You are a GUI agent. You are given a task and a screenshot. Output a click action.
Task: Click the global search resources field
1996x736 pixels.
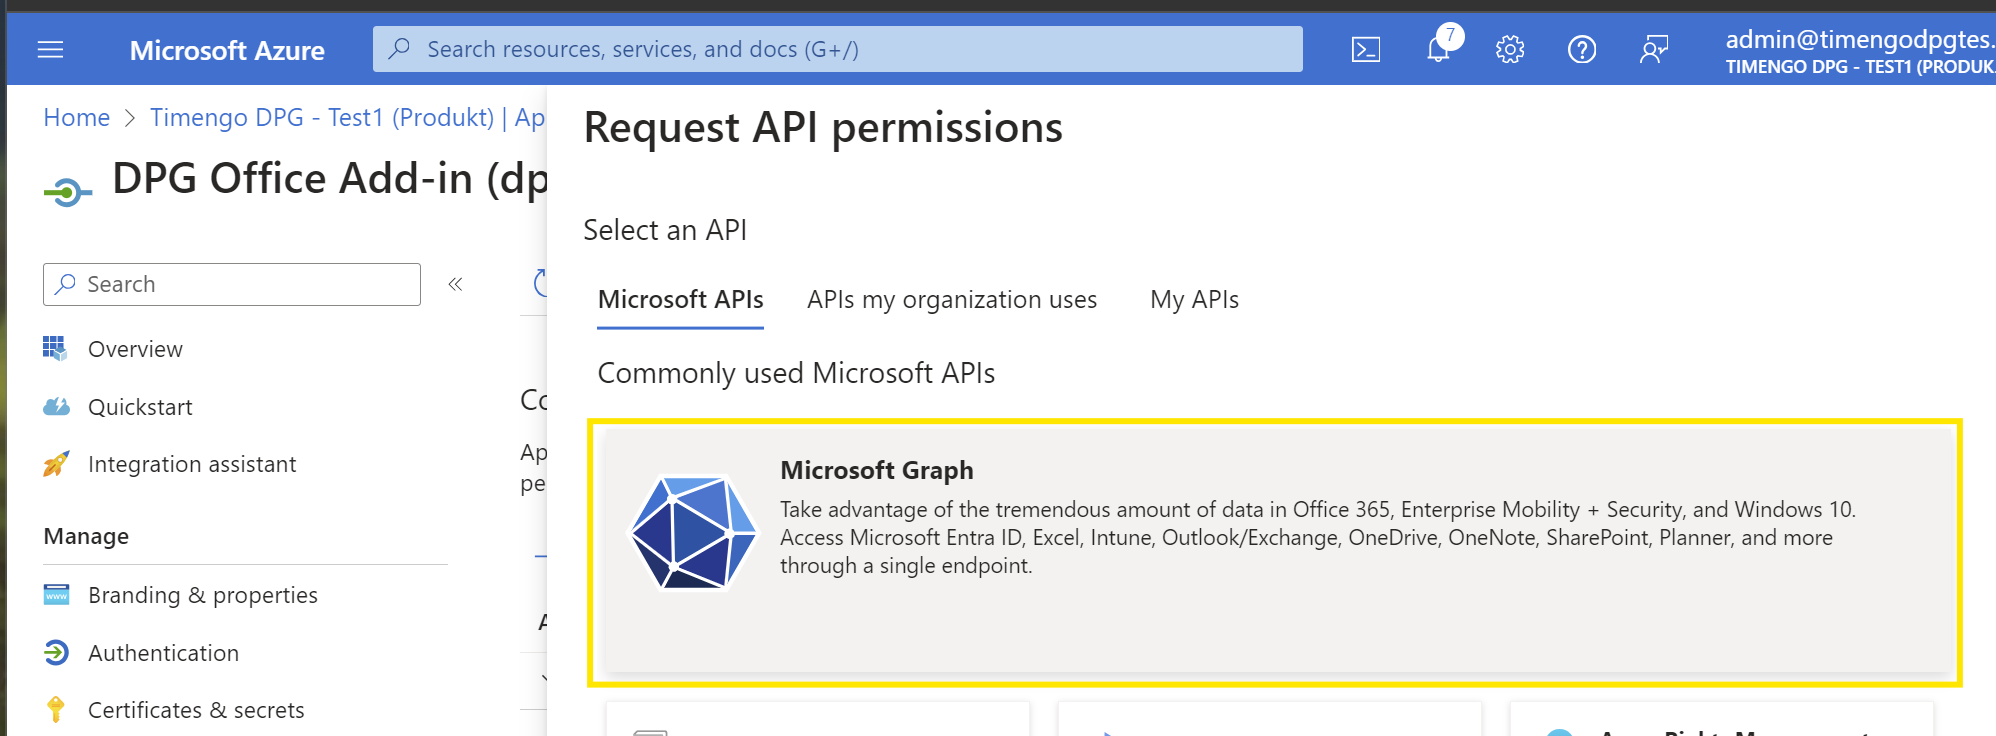coord(837,50)
